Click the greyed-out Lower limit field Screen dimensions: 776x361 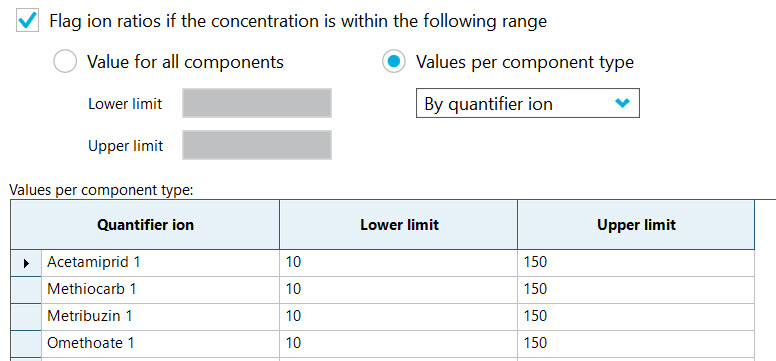(257, 103)
